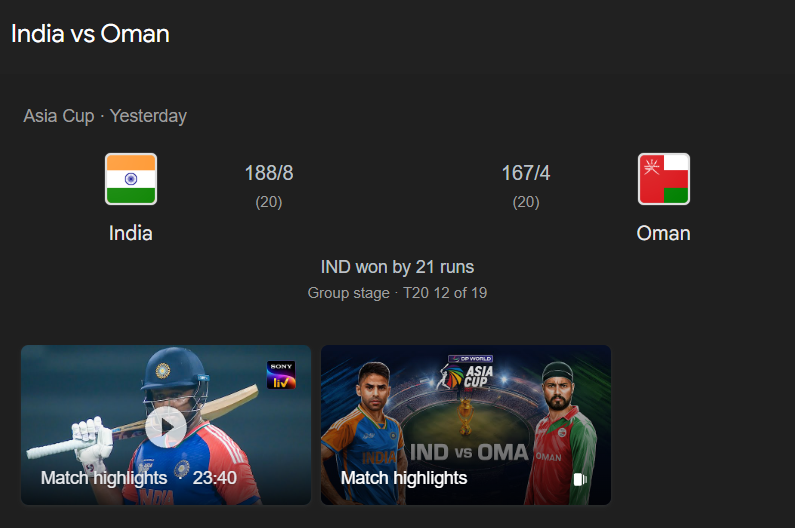Click the Group stage T20 12 of 19 text

click(x=398, y=293)
